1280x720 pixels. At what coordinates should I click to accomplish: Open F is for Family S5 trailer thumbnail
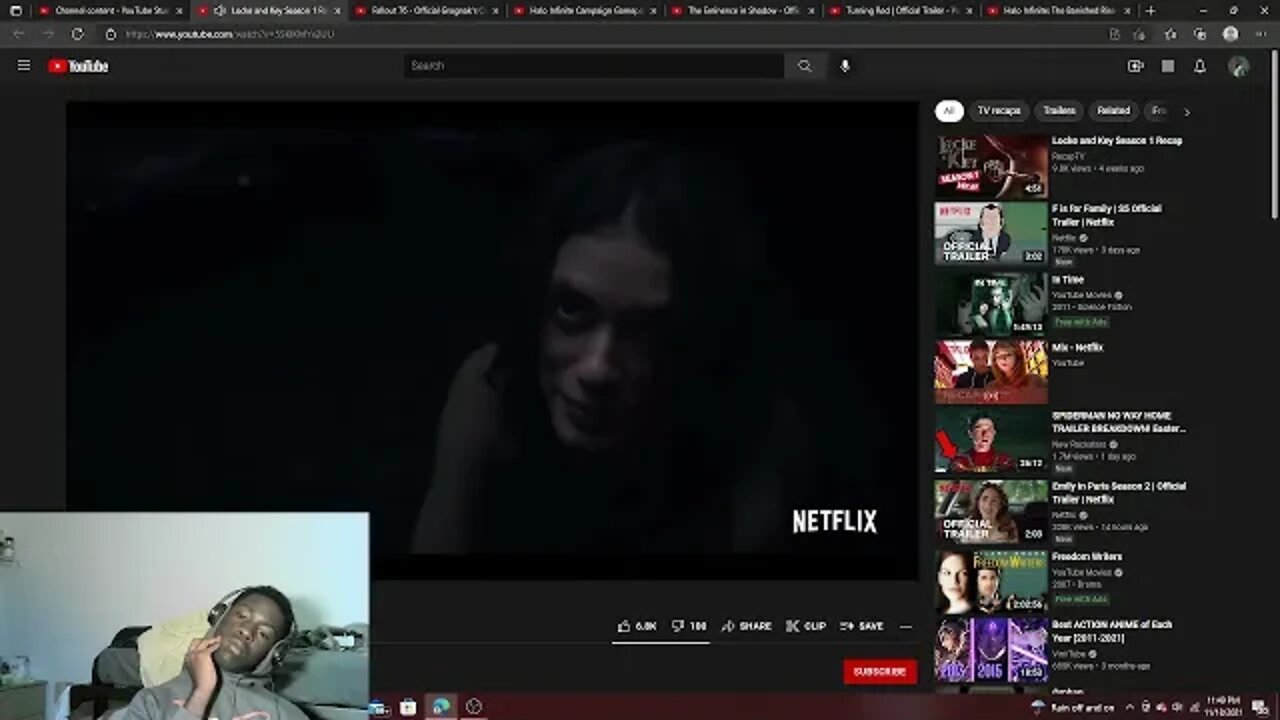[x=991, y=234]
